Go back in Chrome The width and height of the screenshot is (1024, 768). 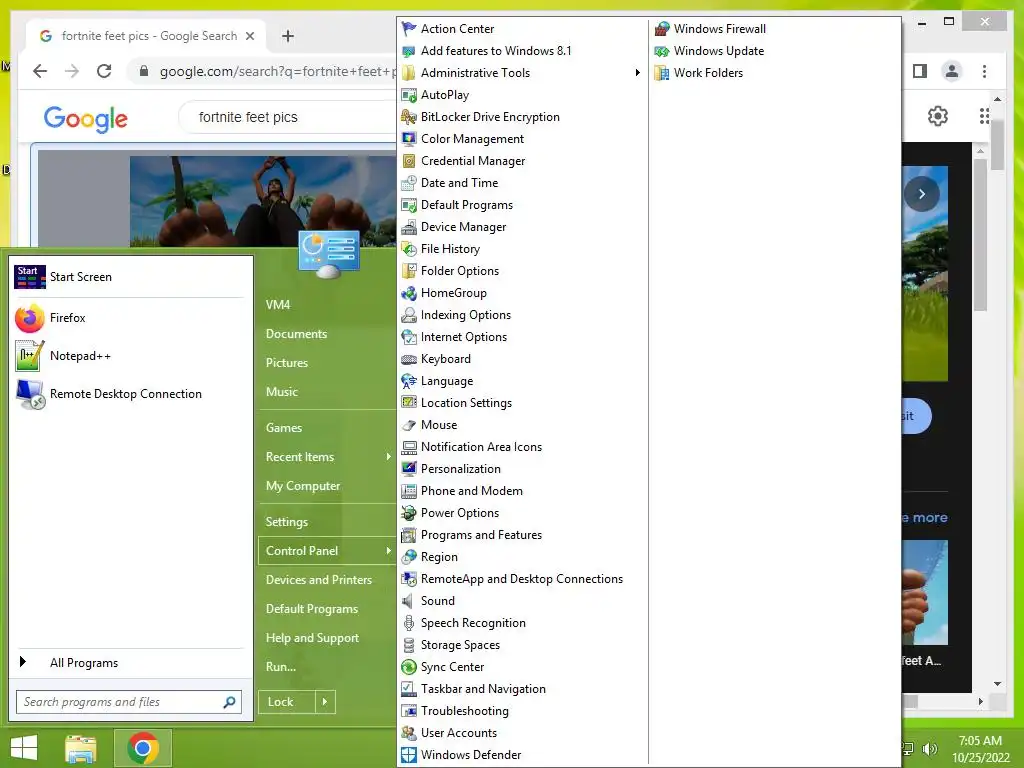[40, 71]
